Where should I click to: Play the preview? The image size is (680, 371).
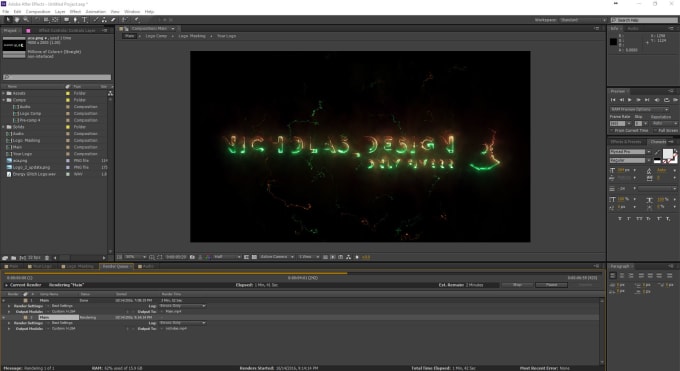click(x=630, y=100)
